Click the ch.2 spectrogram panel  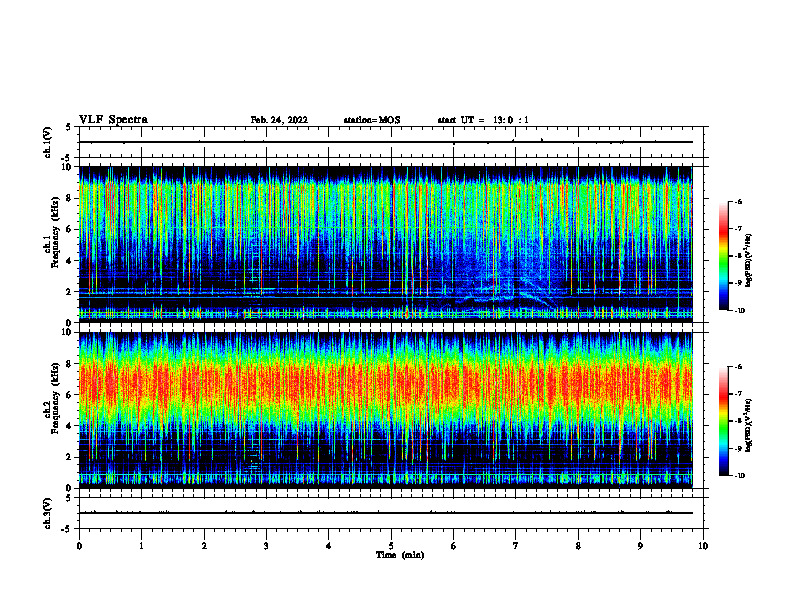click(x=385, y=410)
